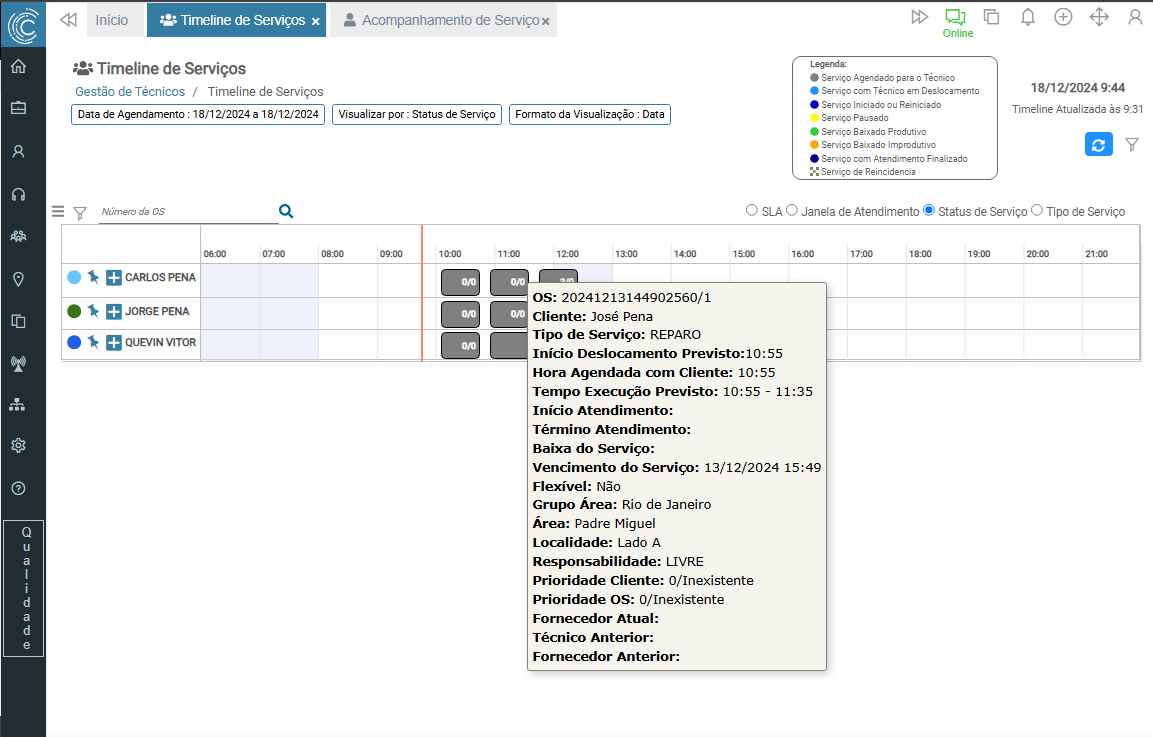Follow the Gestão de Técnicos breadcrumb link
This screenshot has height=737, width=1153.
[130, 91]
